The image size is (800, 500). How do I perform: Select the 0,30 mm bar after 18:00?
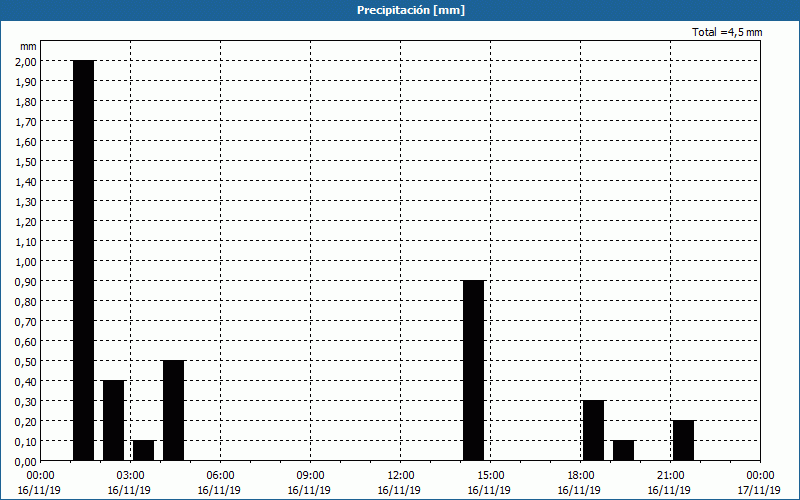click(593, 431)
